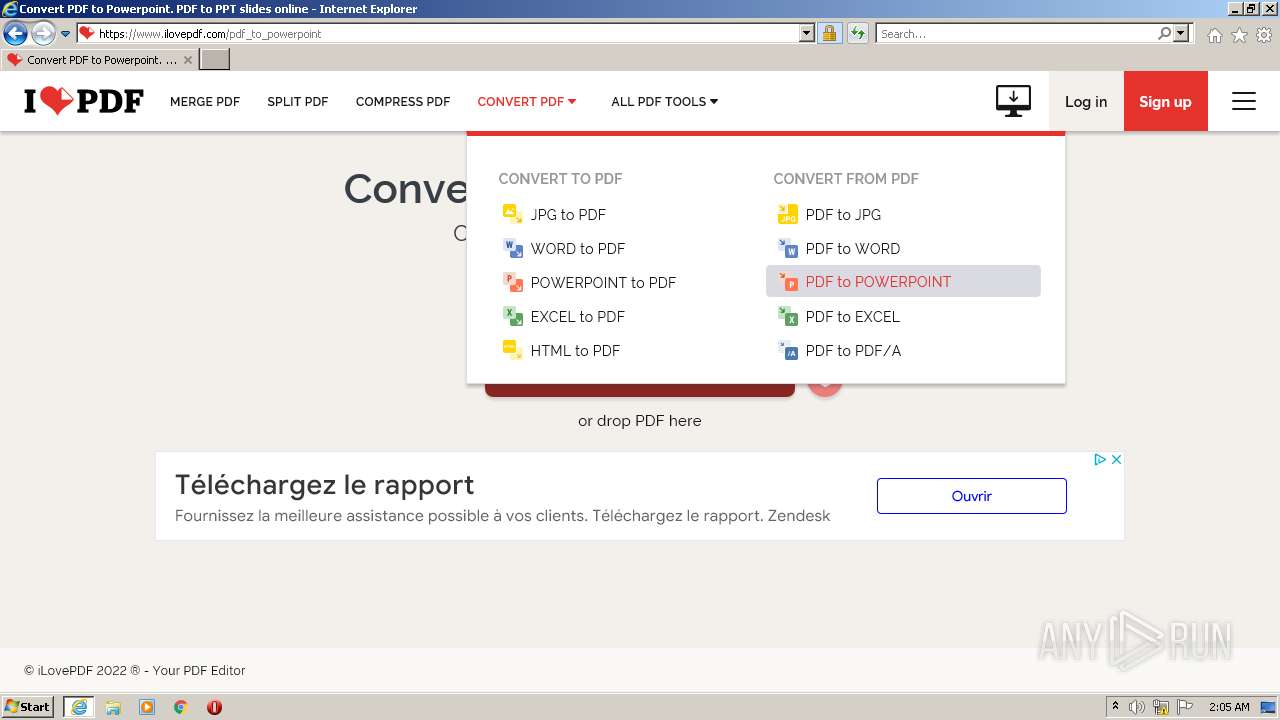Click the Ouvrir ad button
Image resolution: width=1280 pixels, height=720 pixels.
coord(972,496)
